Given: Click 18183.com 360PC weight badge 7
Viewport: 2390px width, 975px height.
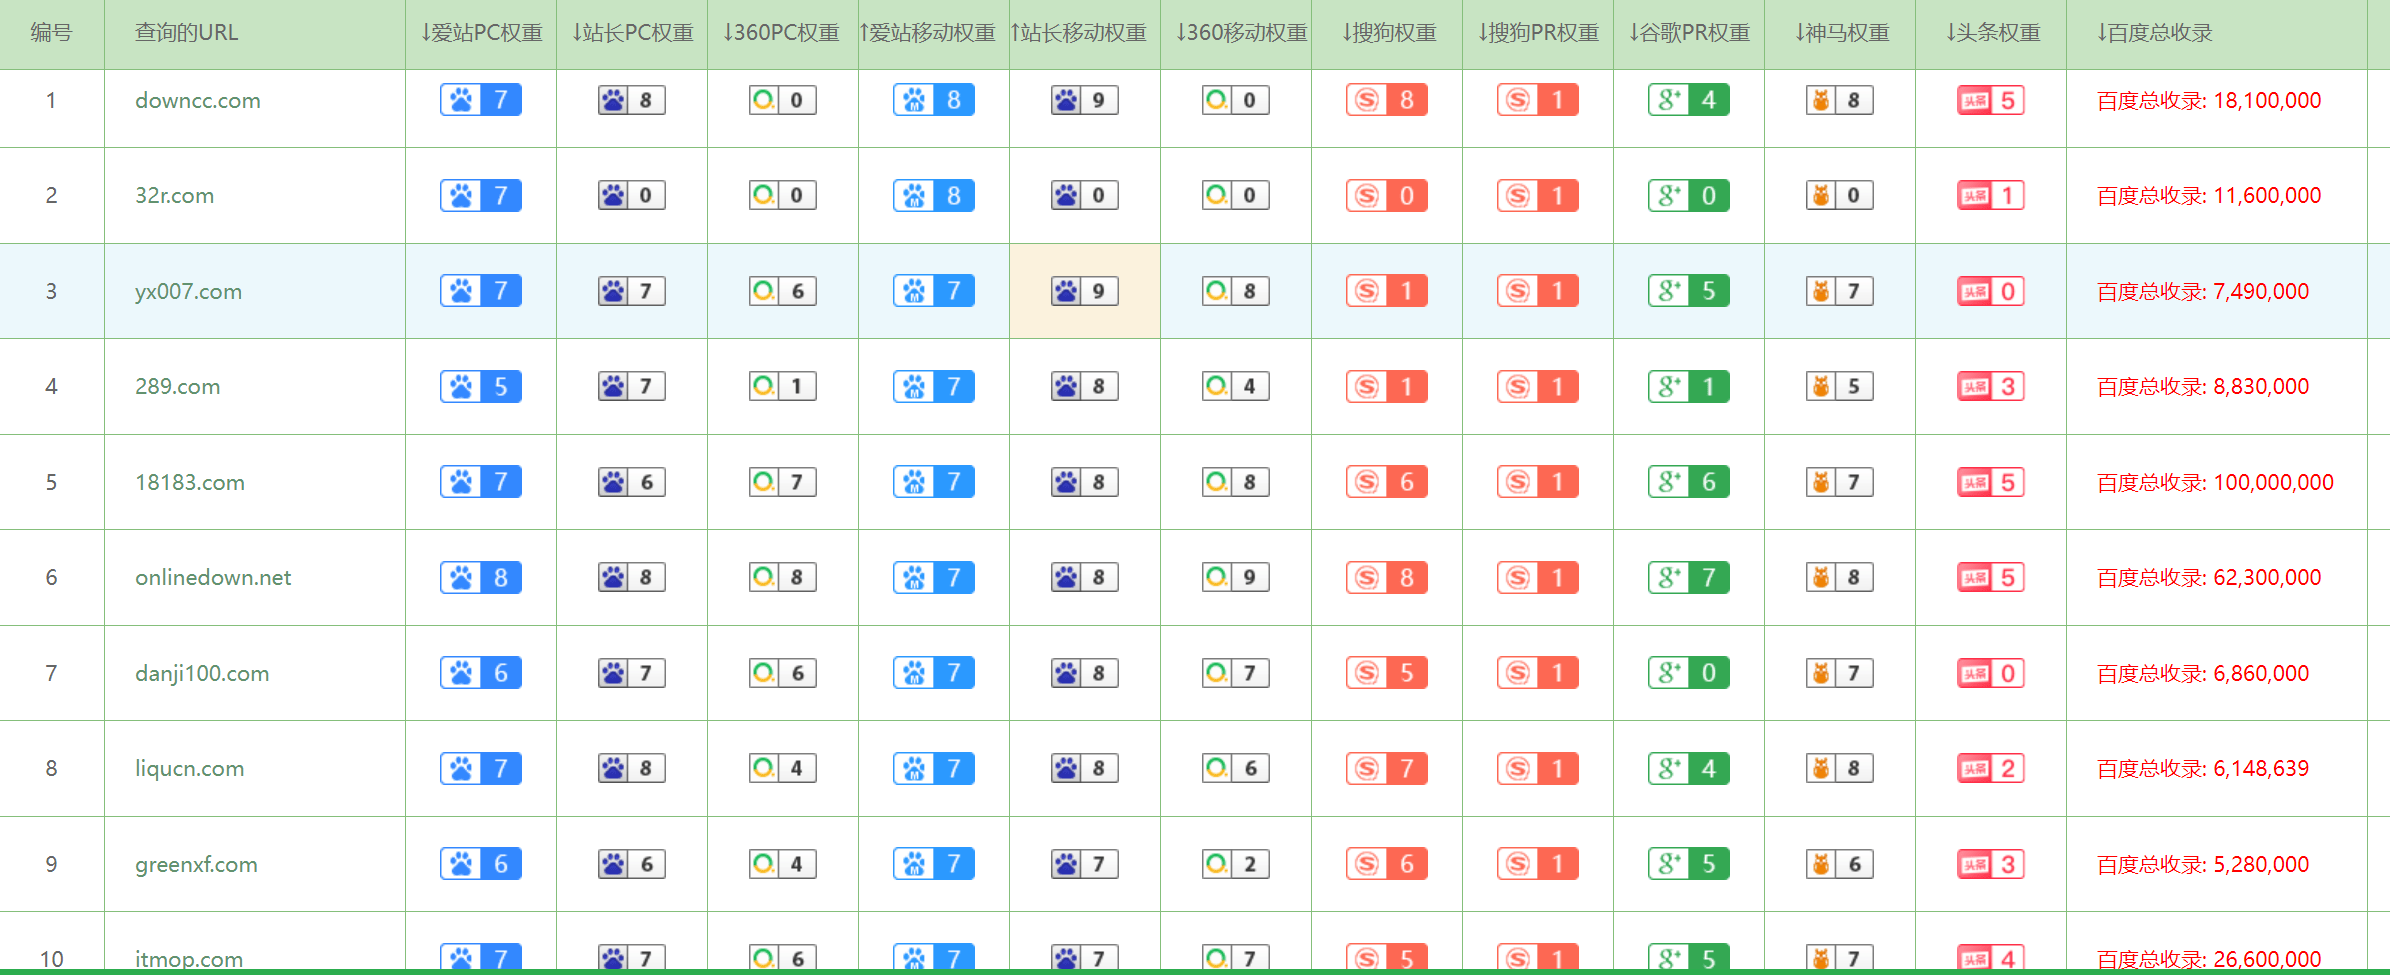Looking at the screenshot, I should [783, 482].
